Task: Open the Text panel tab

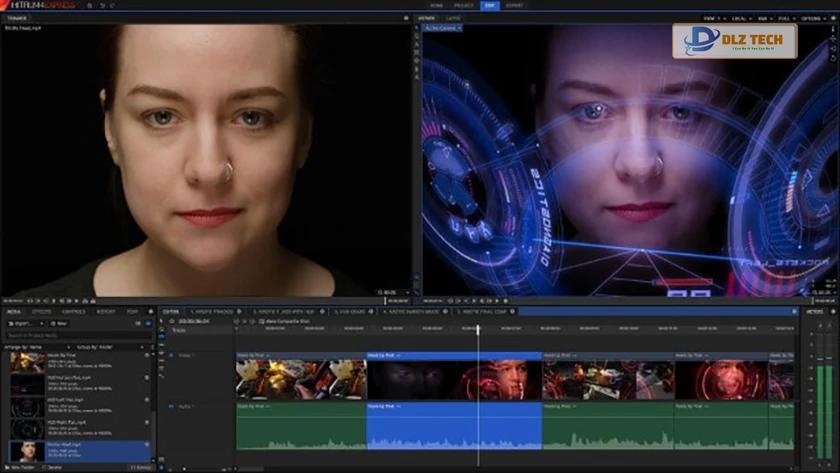Action: pyautogui.click(x=132, y=311)
